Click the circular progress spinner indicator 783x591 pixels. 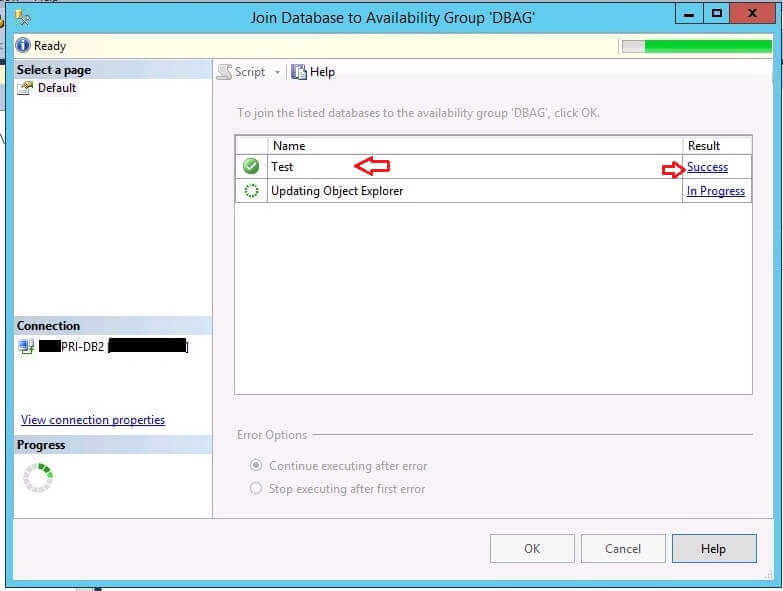click(38, 478)
